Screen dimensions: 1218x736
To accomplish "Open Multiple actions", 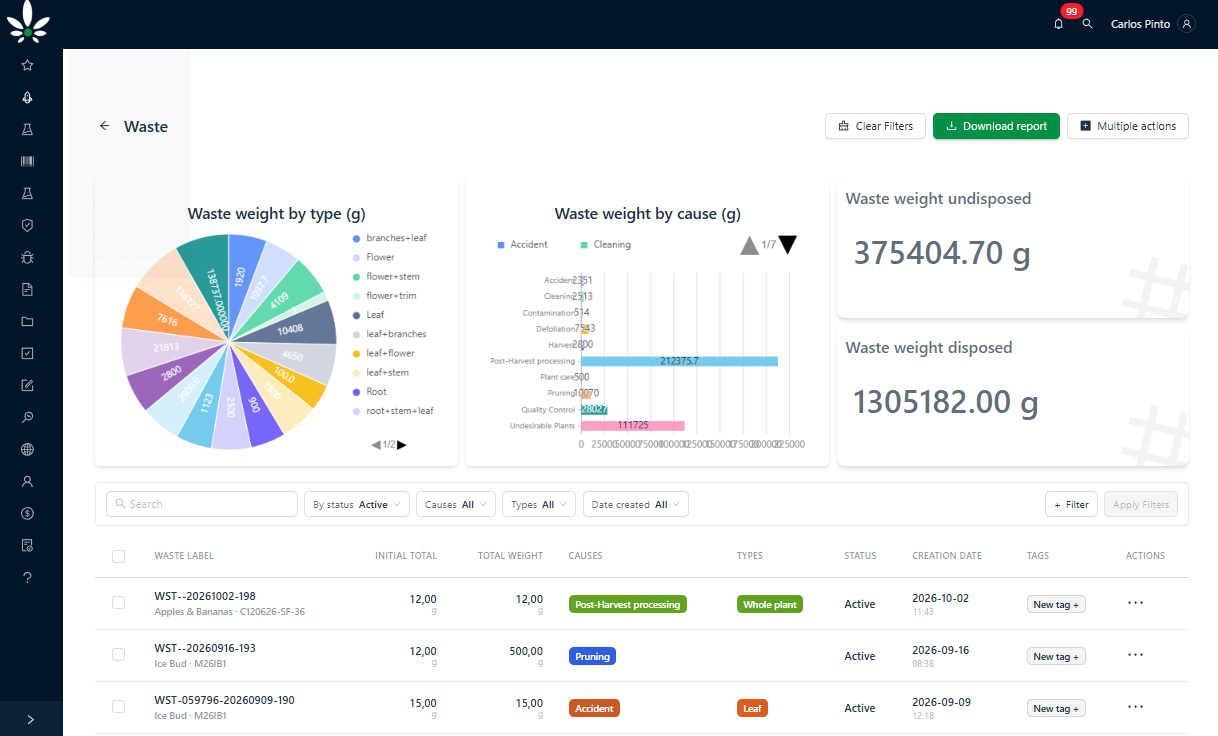I will [x=1128, y=126].
